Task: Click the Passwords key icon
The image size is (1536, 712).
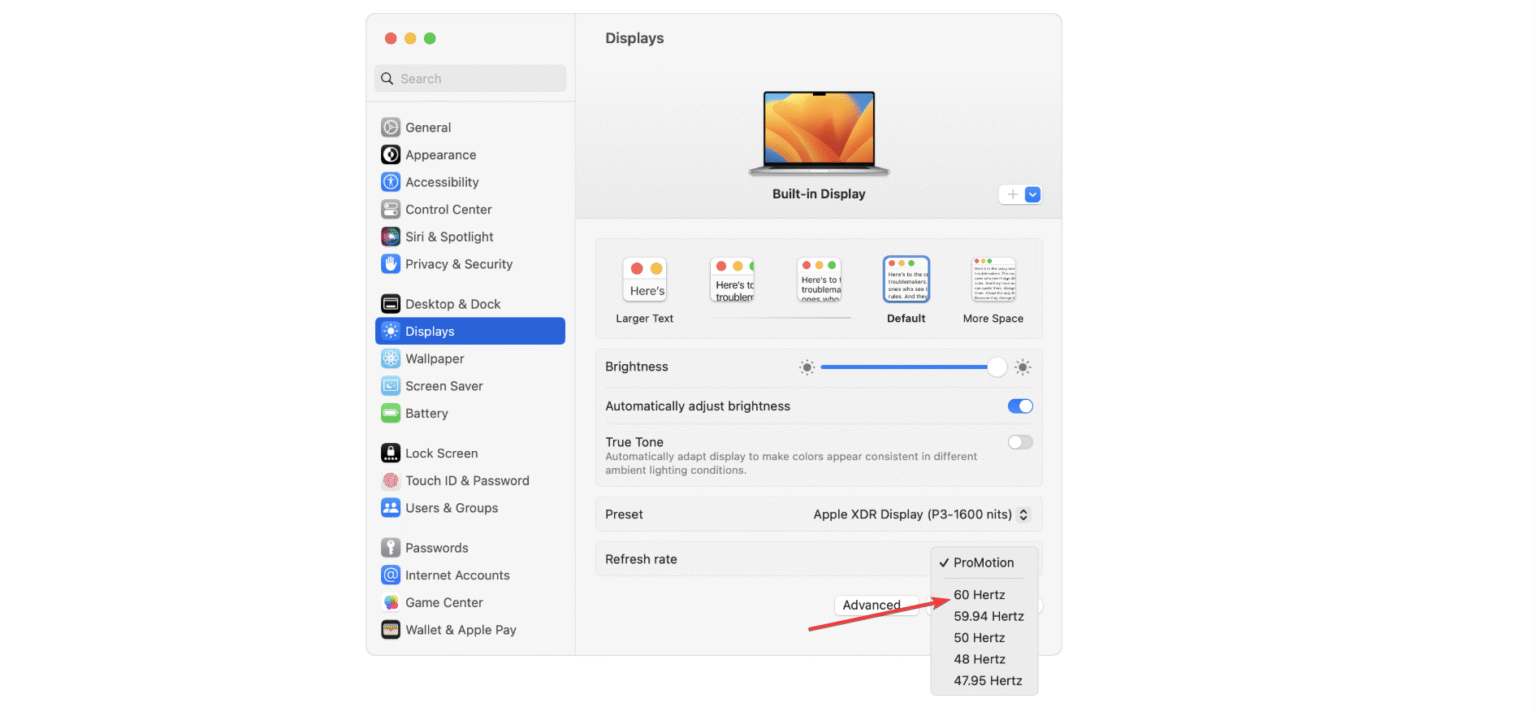Action: coord(390,548)
